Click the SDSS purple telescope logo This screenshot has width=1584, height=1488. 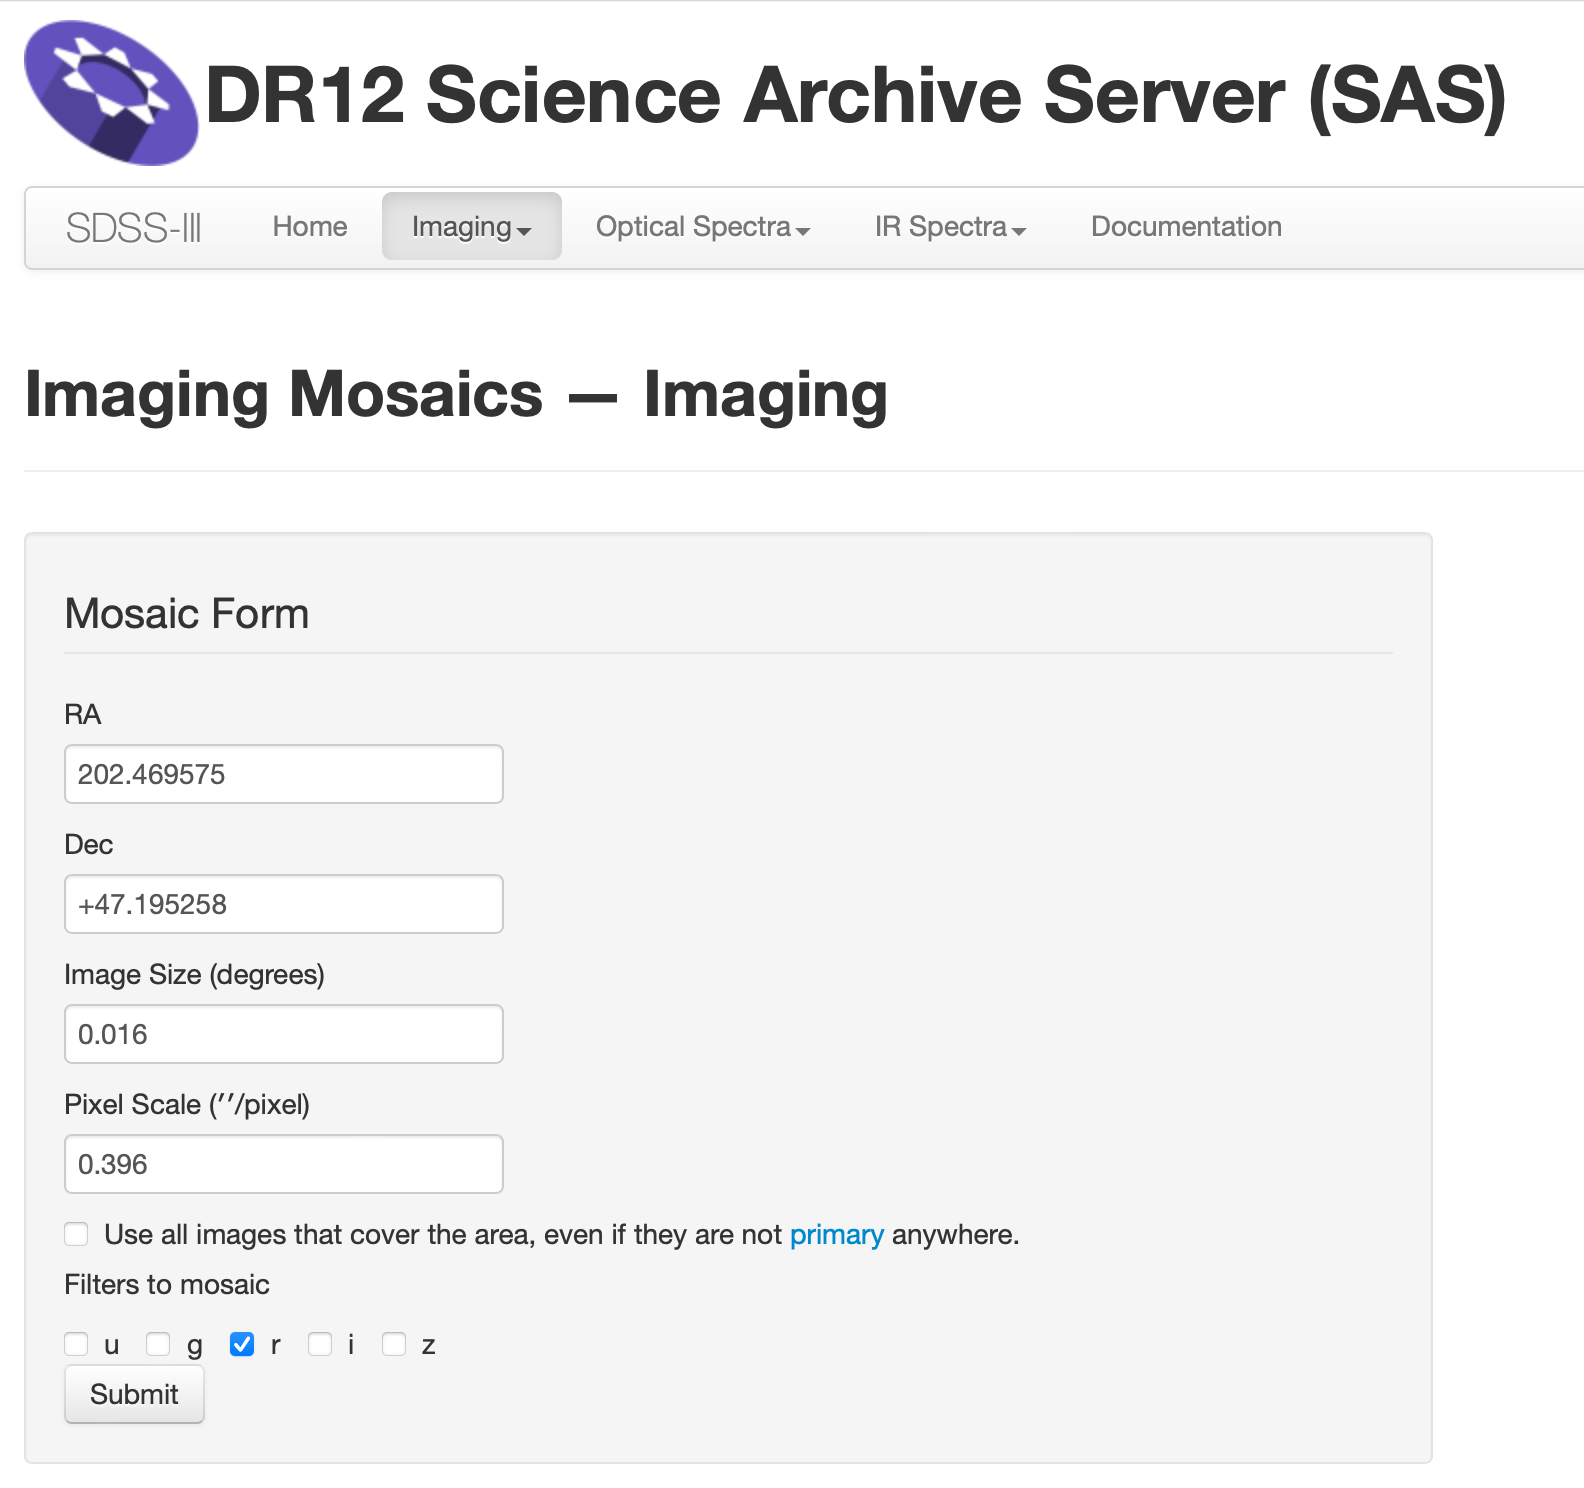[111, 93]
